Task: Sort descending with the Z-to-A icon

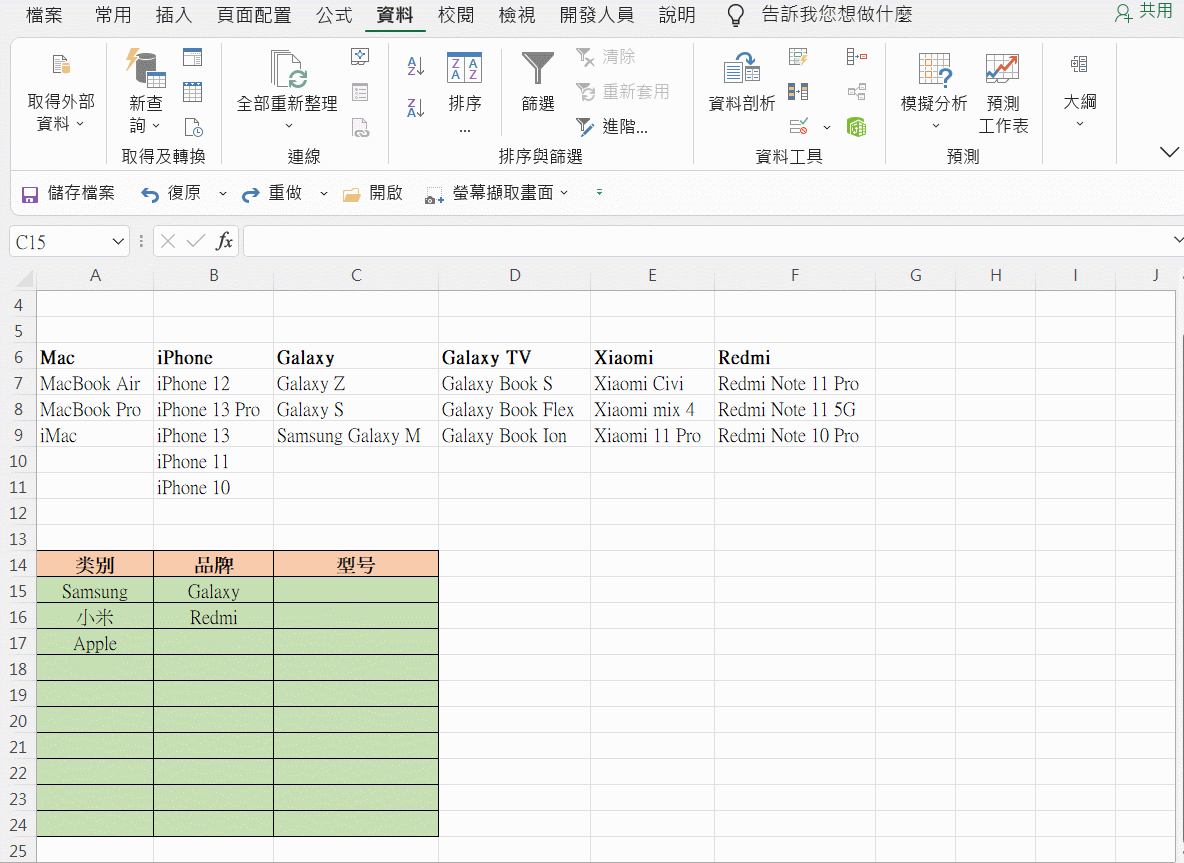Action: coord(415,108)
